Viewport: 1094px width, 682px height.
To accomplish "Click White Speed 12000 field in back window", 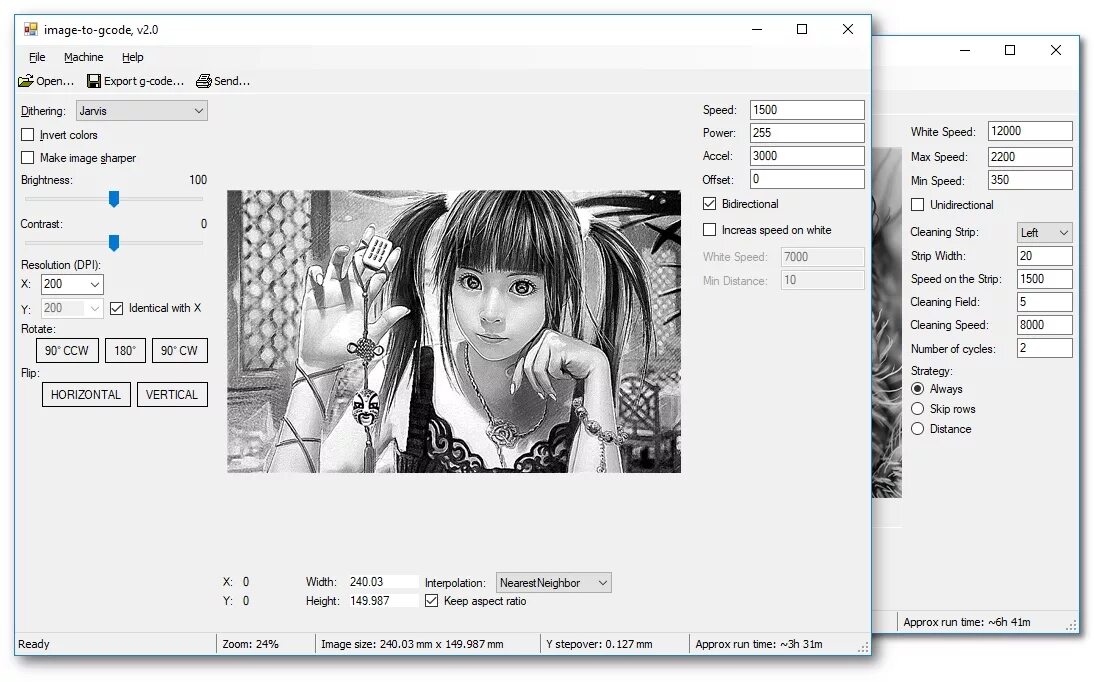I will point(1030,131).
